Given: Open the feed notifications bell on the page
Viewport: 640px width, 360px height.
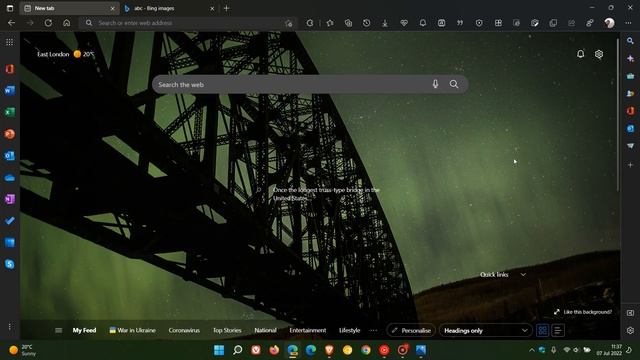Looking at the screenshot, I should click(x=580, y=54).
